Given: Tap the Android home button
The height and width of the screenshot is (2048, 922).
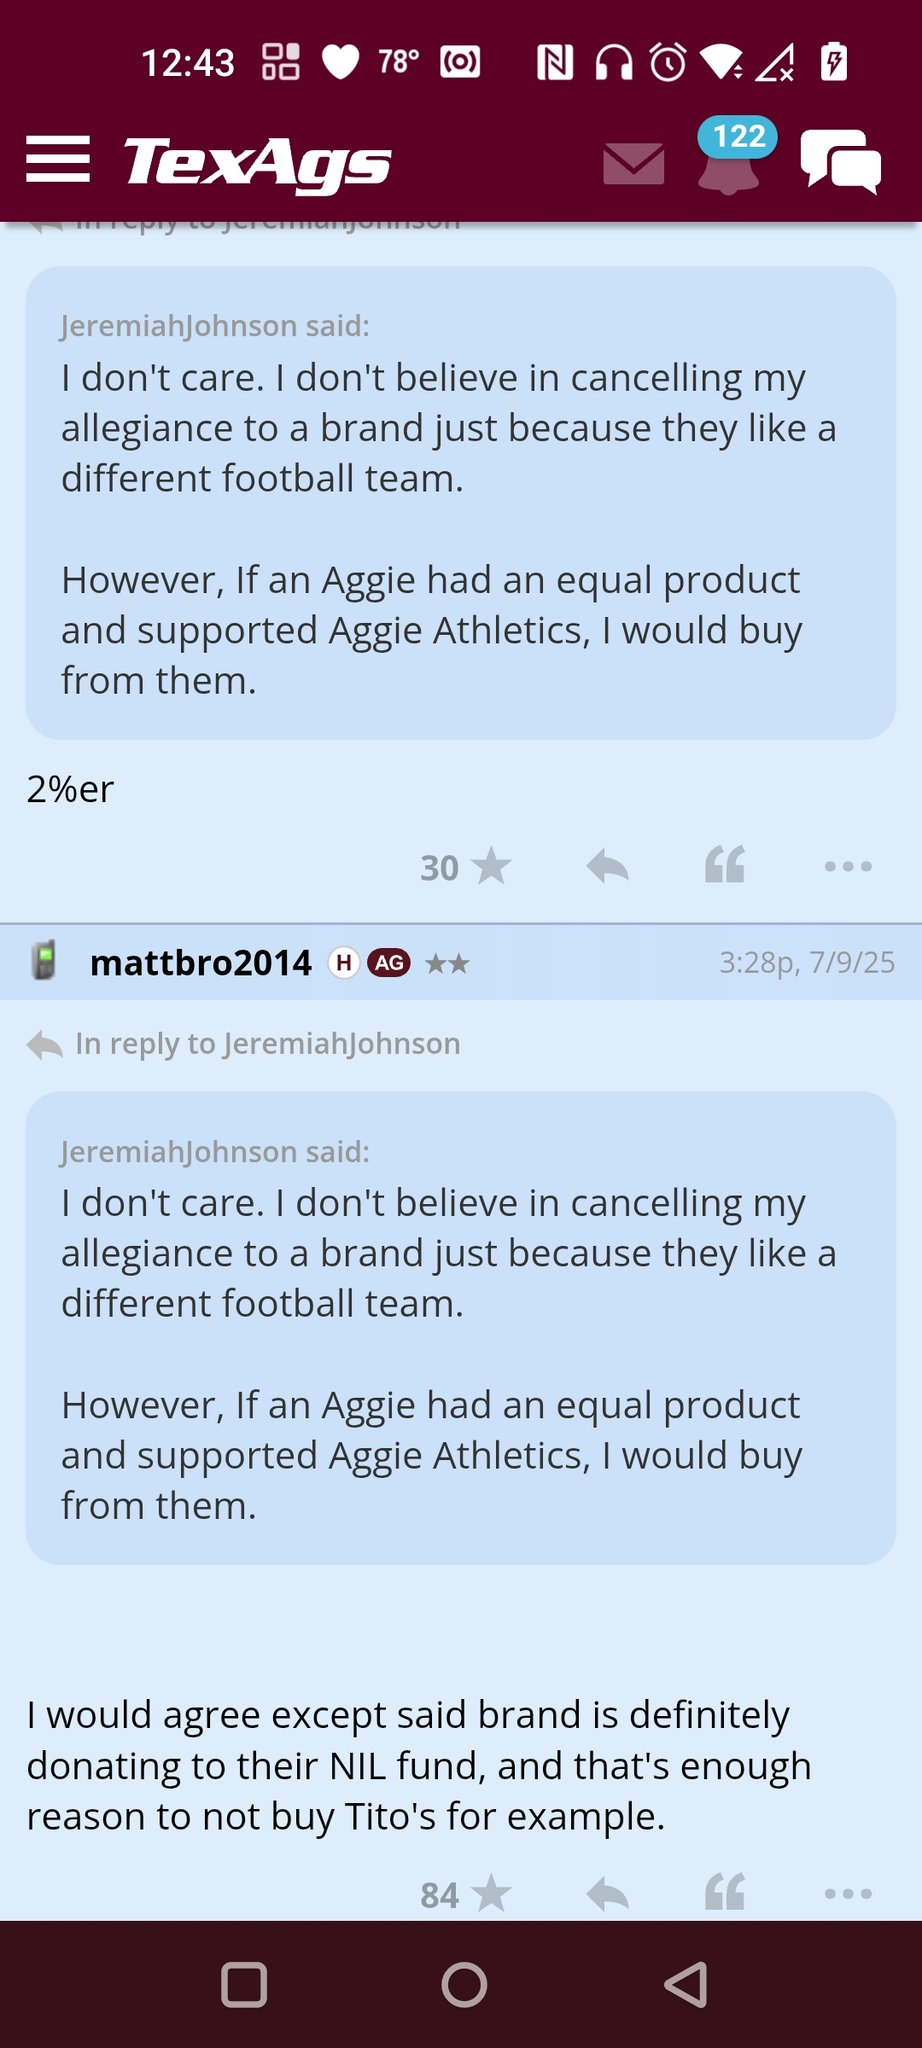Looking at the screenshot, I should click(x=464, y=1985).
